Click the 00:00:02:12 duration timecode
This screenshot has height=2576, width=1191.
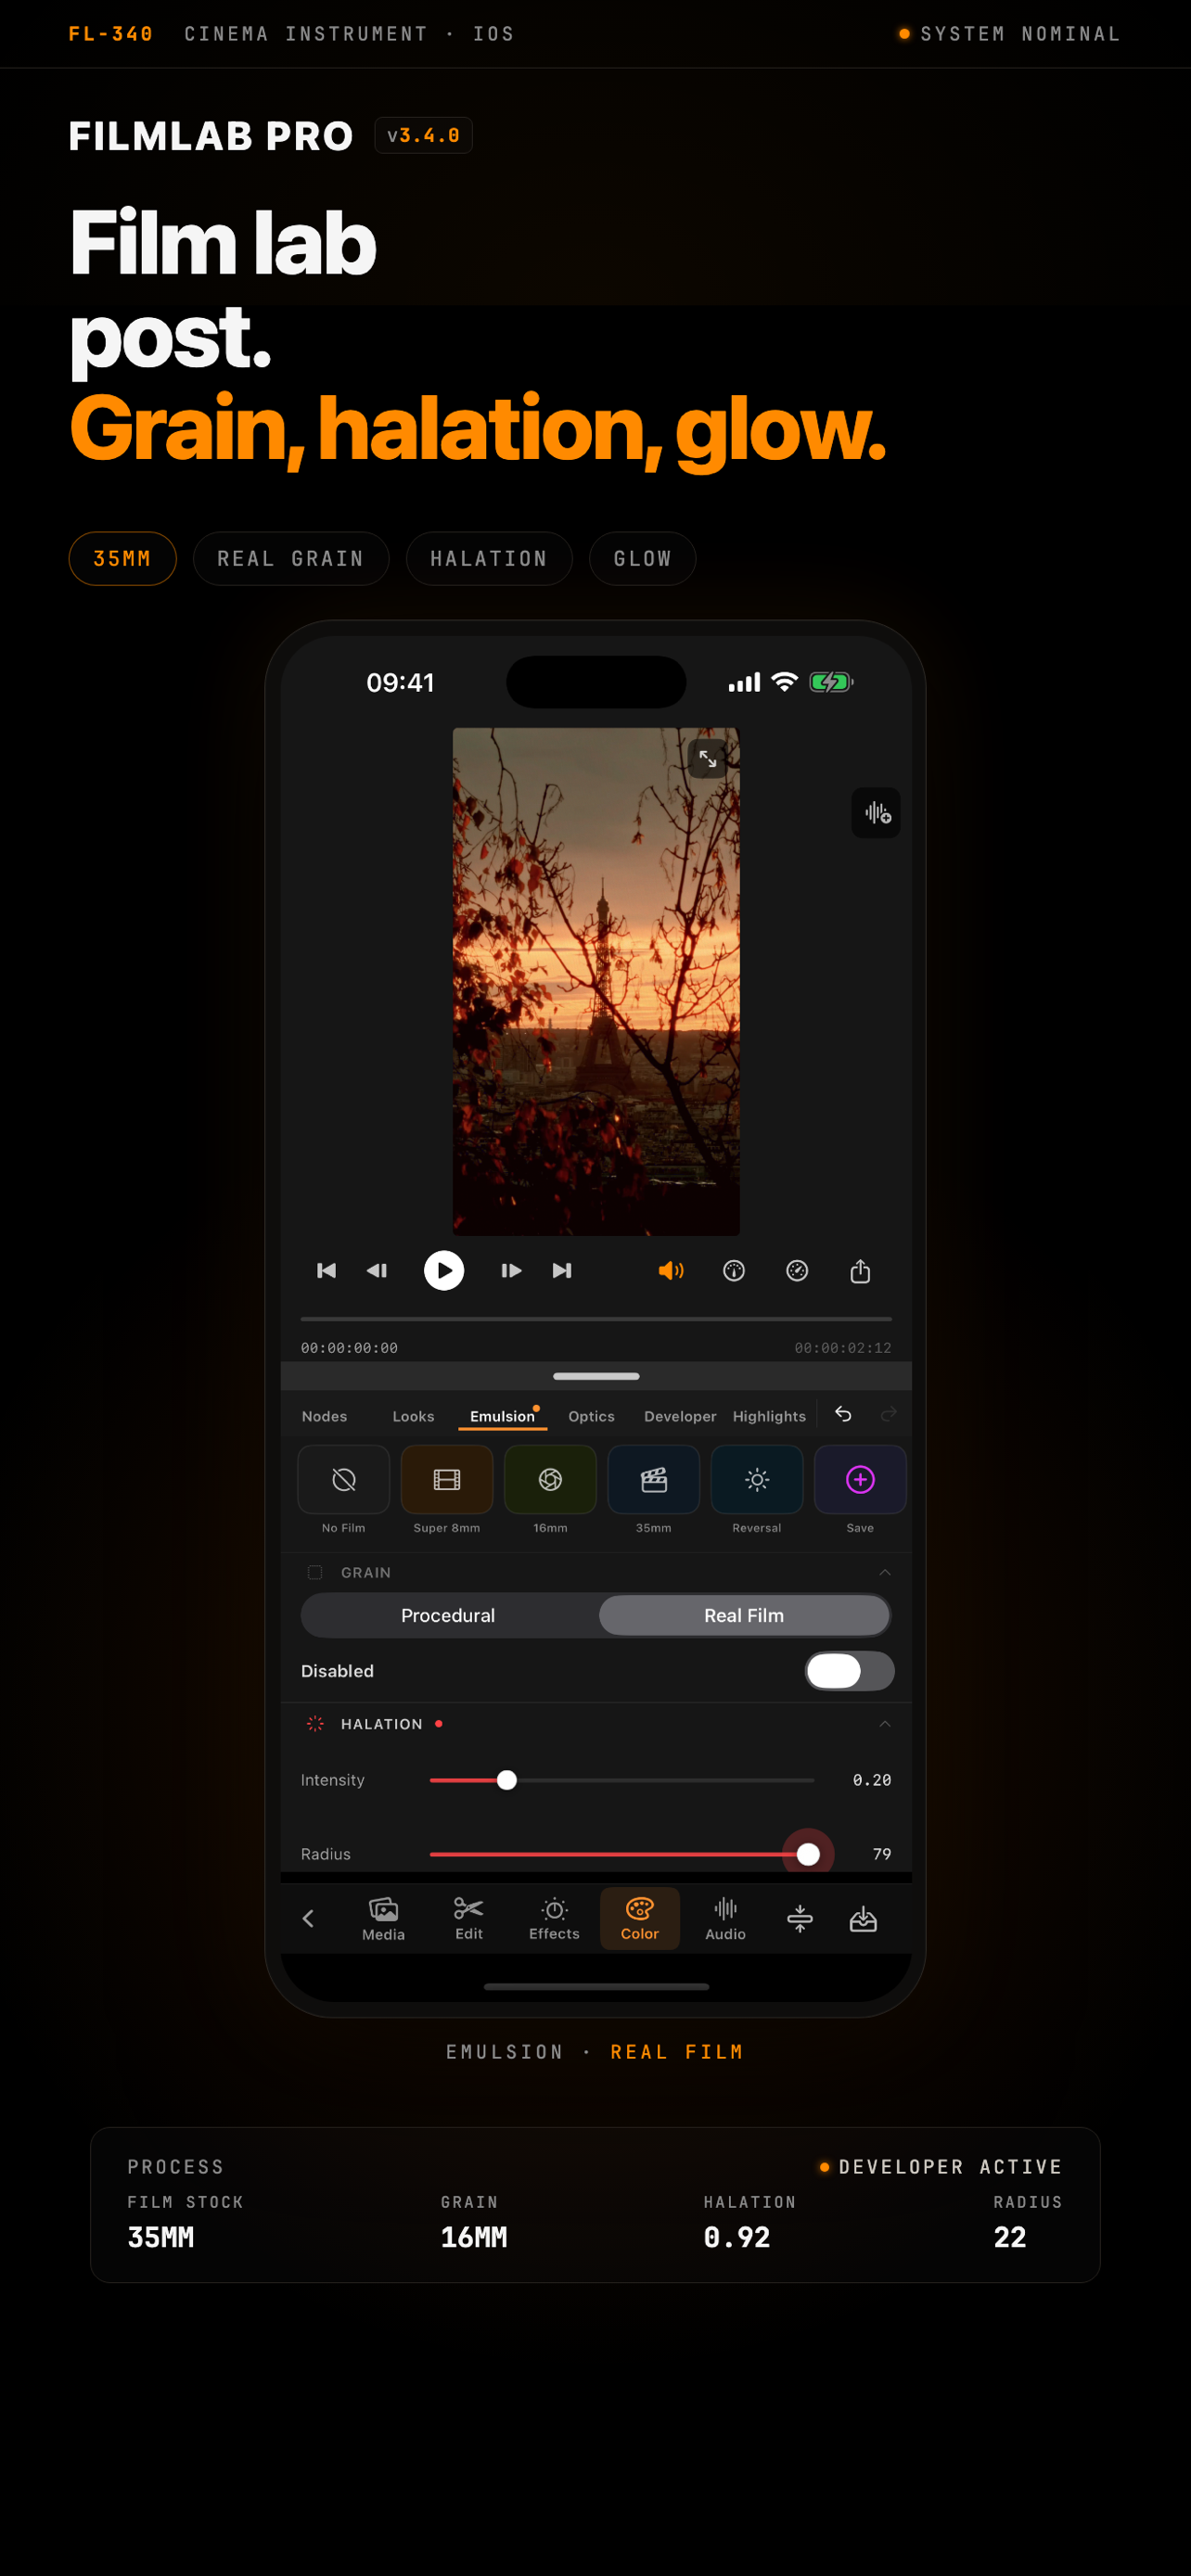tap(843, 1348)
